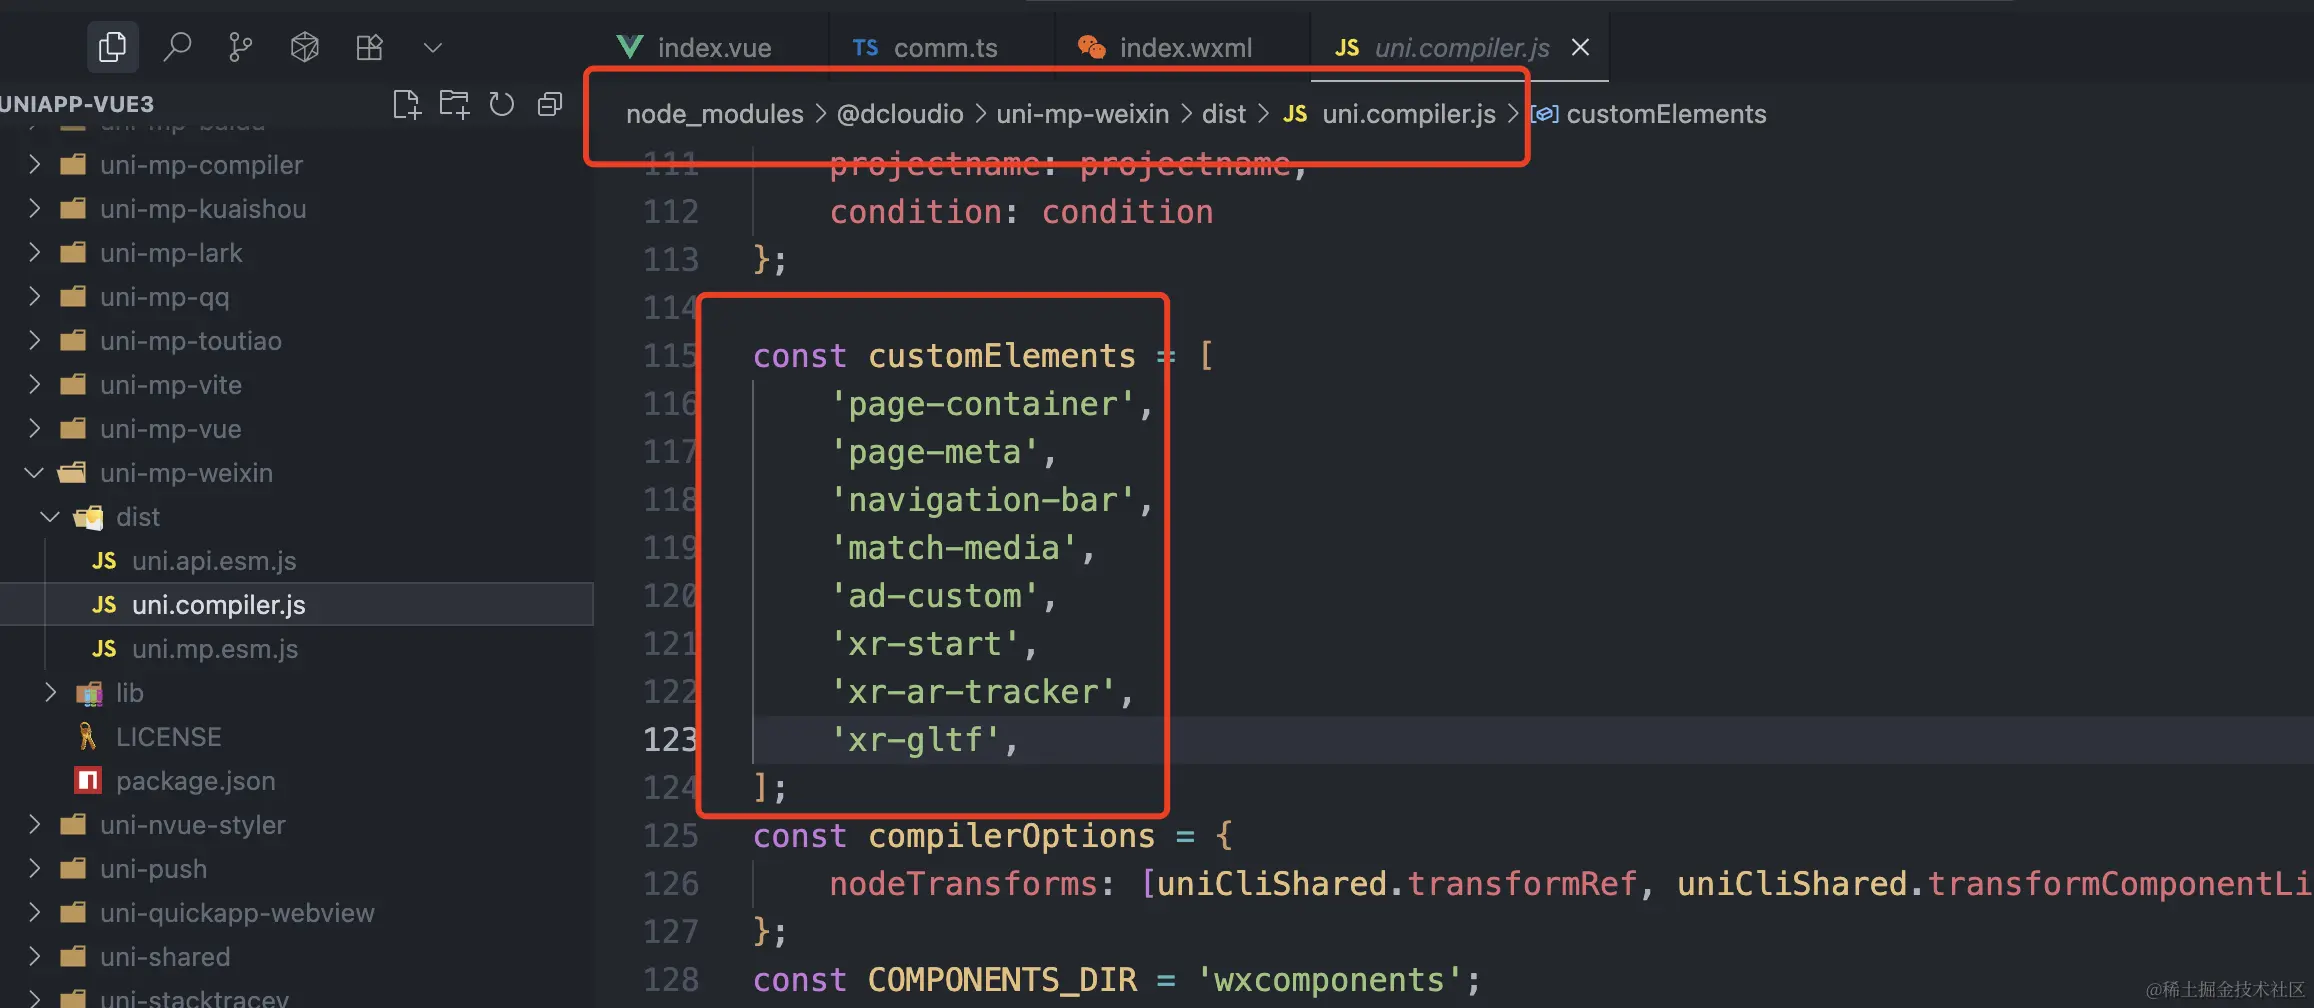
Task: Click the 'xr-ar-tracker' string in the editor
Action: tap(973, 692)
